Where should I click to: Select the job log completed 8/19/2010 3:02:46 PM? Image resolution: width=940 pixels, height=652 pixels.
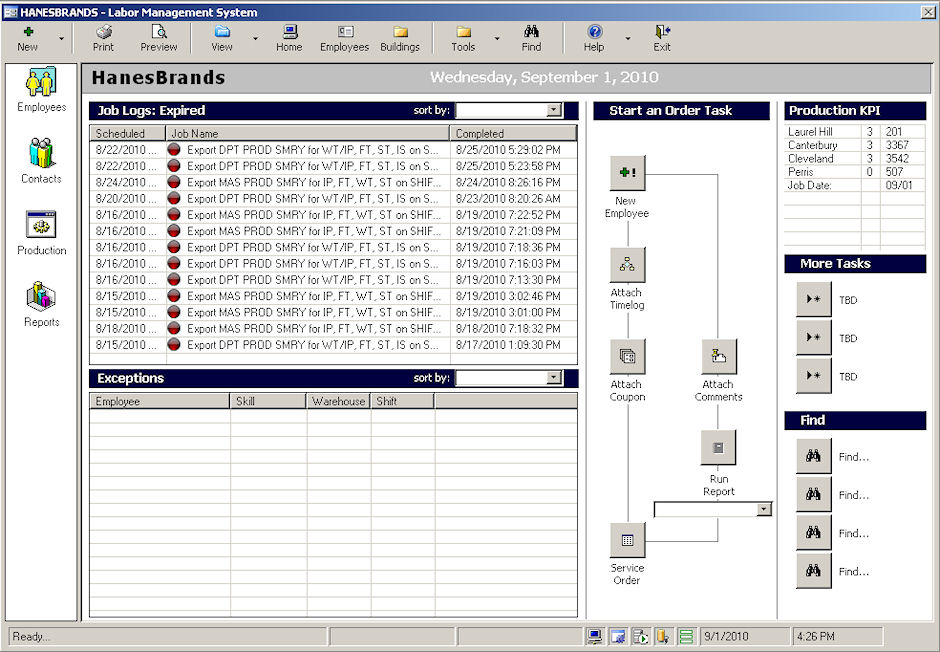(x=333, y=296)
